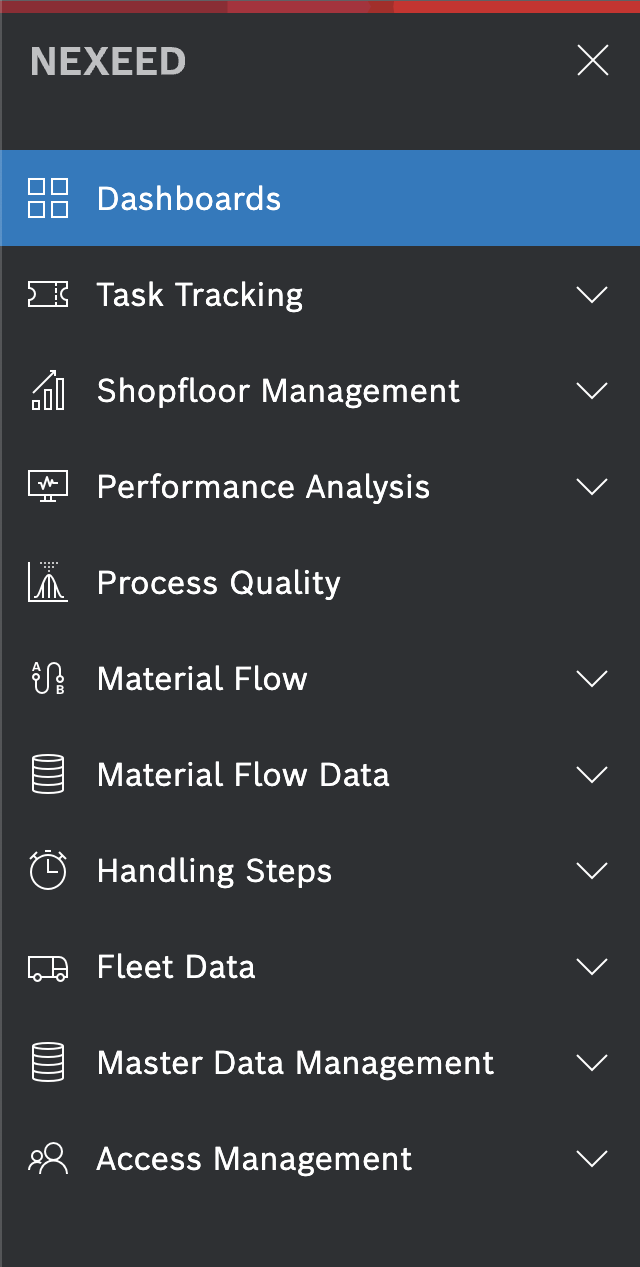Select the Shopfloor Management chart icon
Screen dimensions: 640x1267
48,390
